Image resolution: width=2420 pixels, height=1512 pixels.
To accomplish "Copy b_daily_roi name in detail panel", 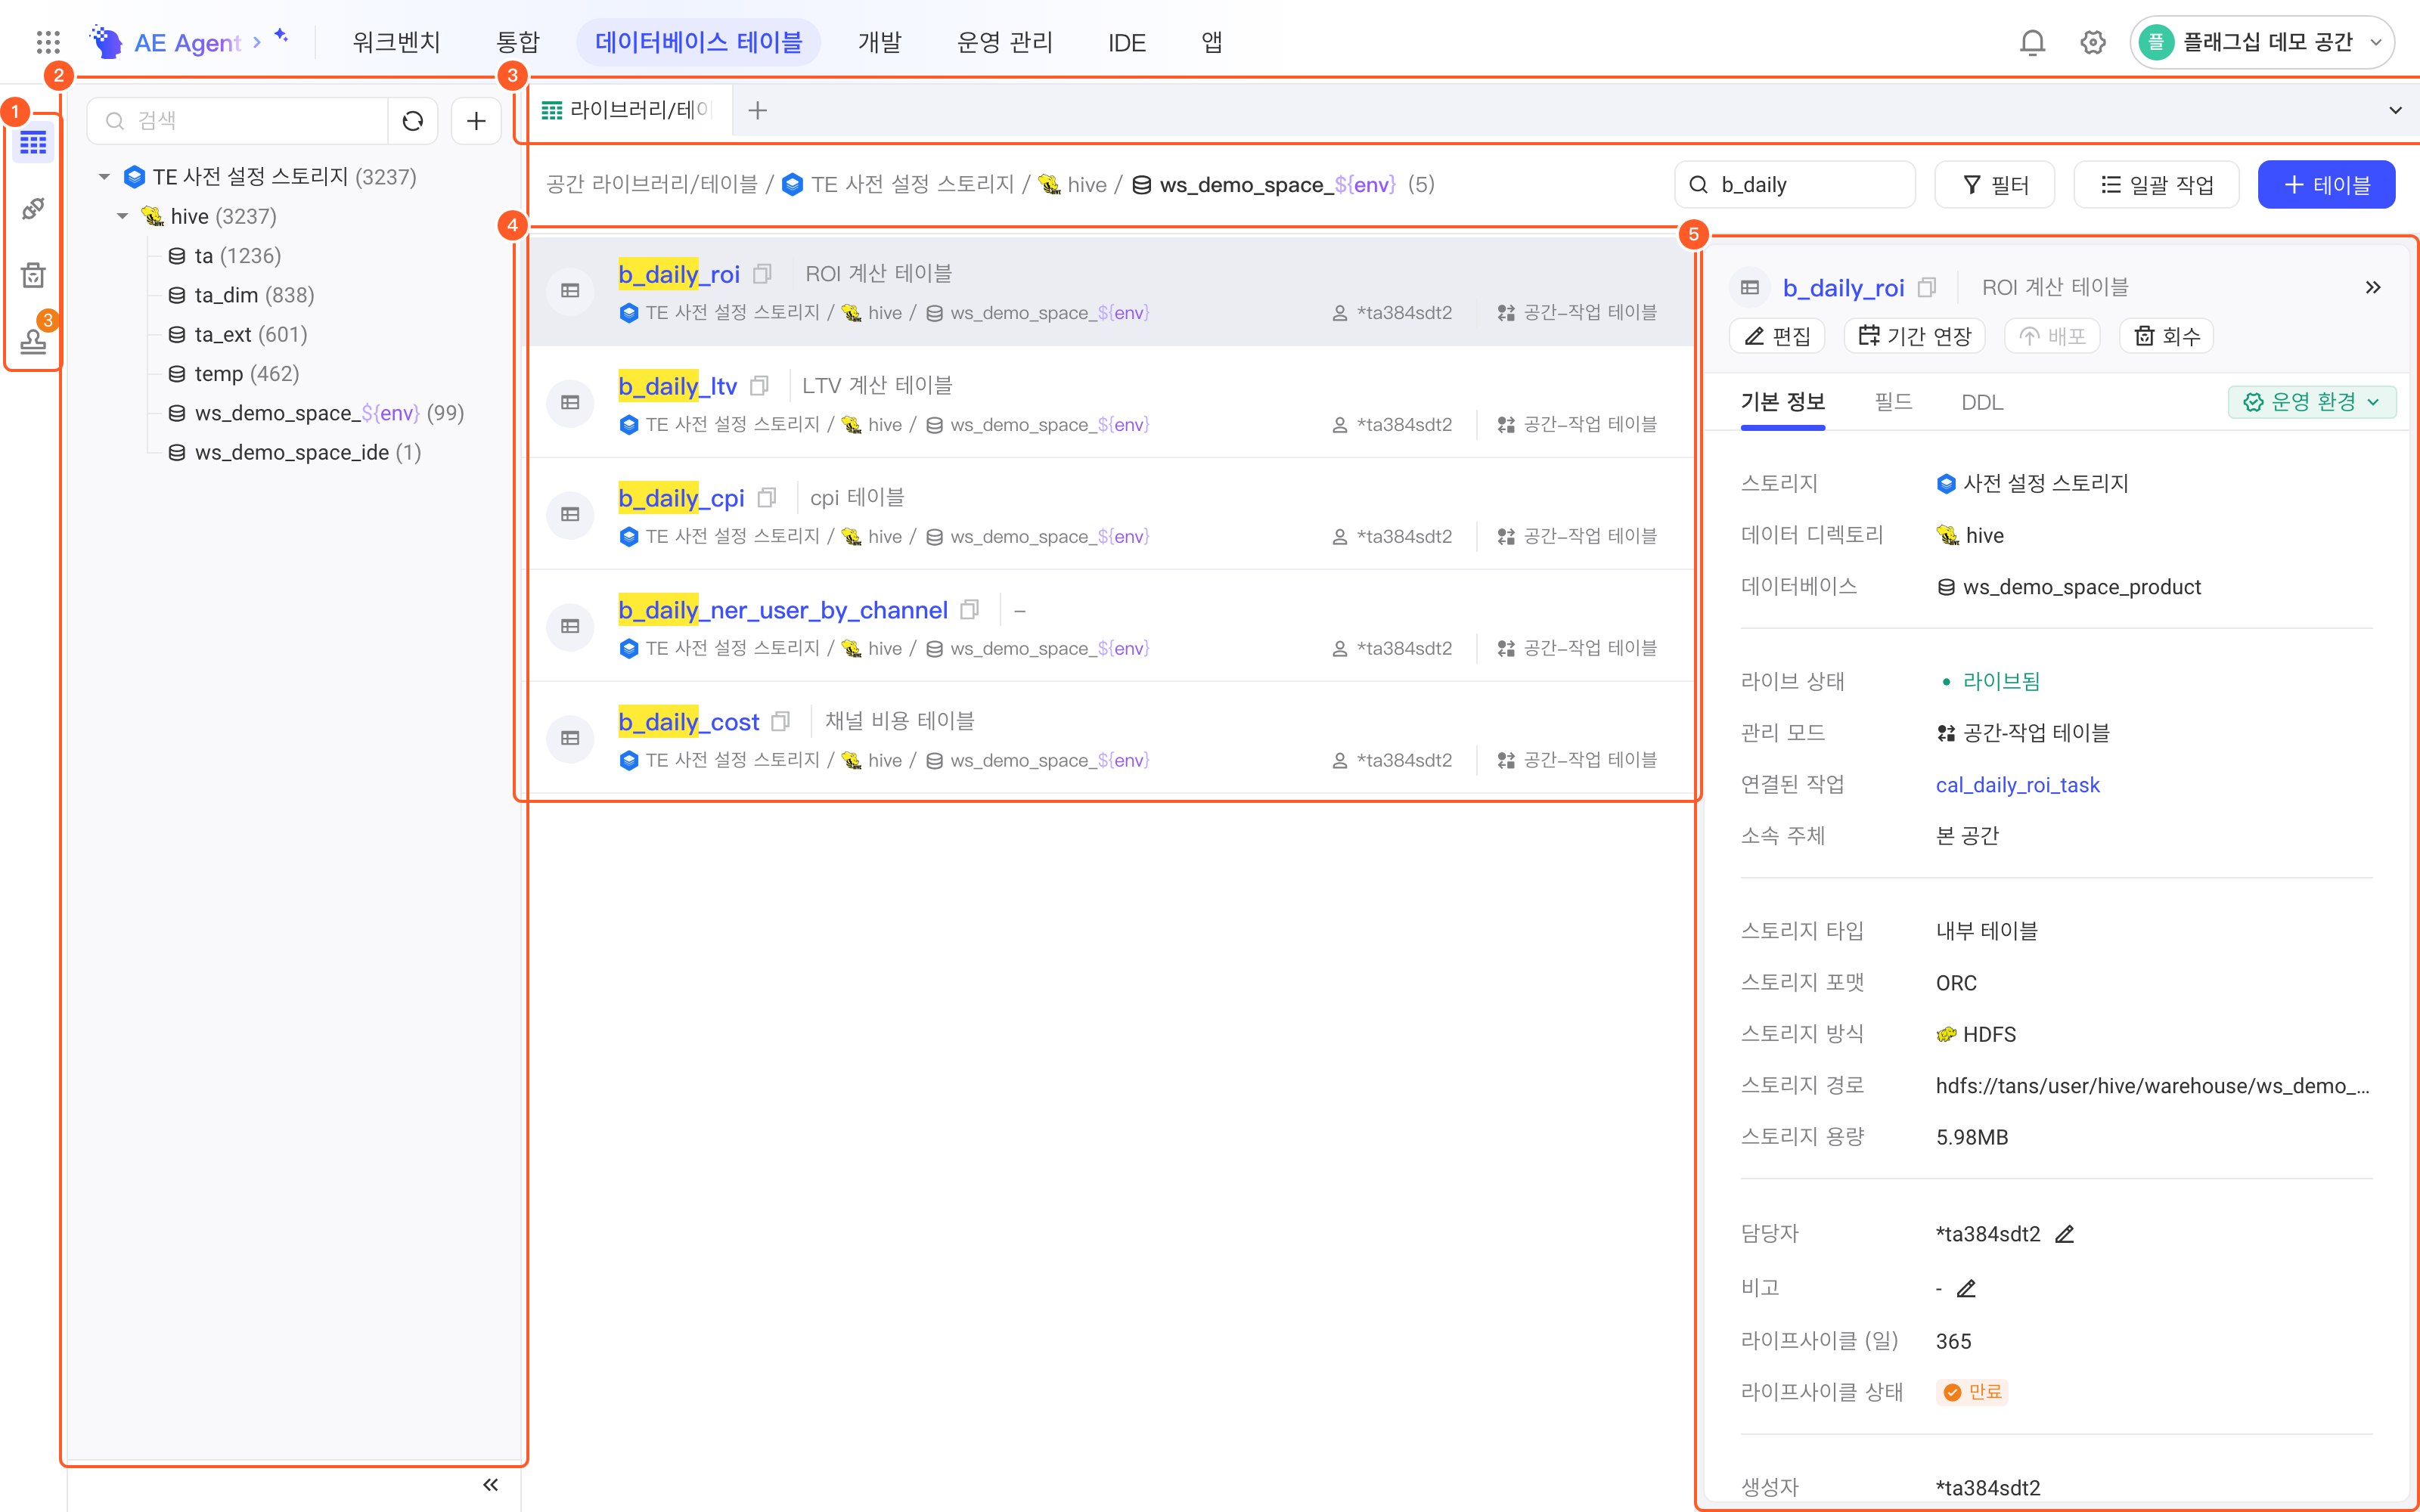I will pyautogui.click(x=1927, y=287).
